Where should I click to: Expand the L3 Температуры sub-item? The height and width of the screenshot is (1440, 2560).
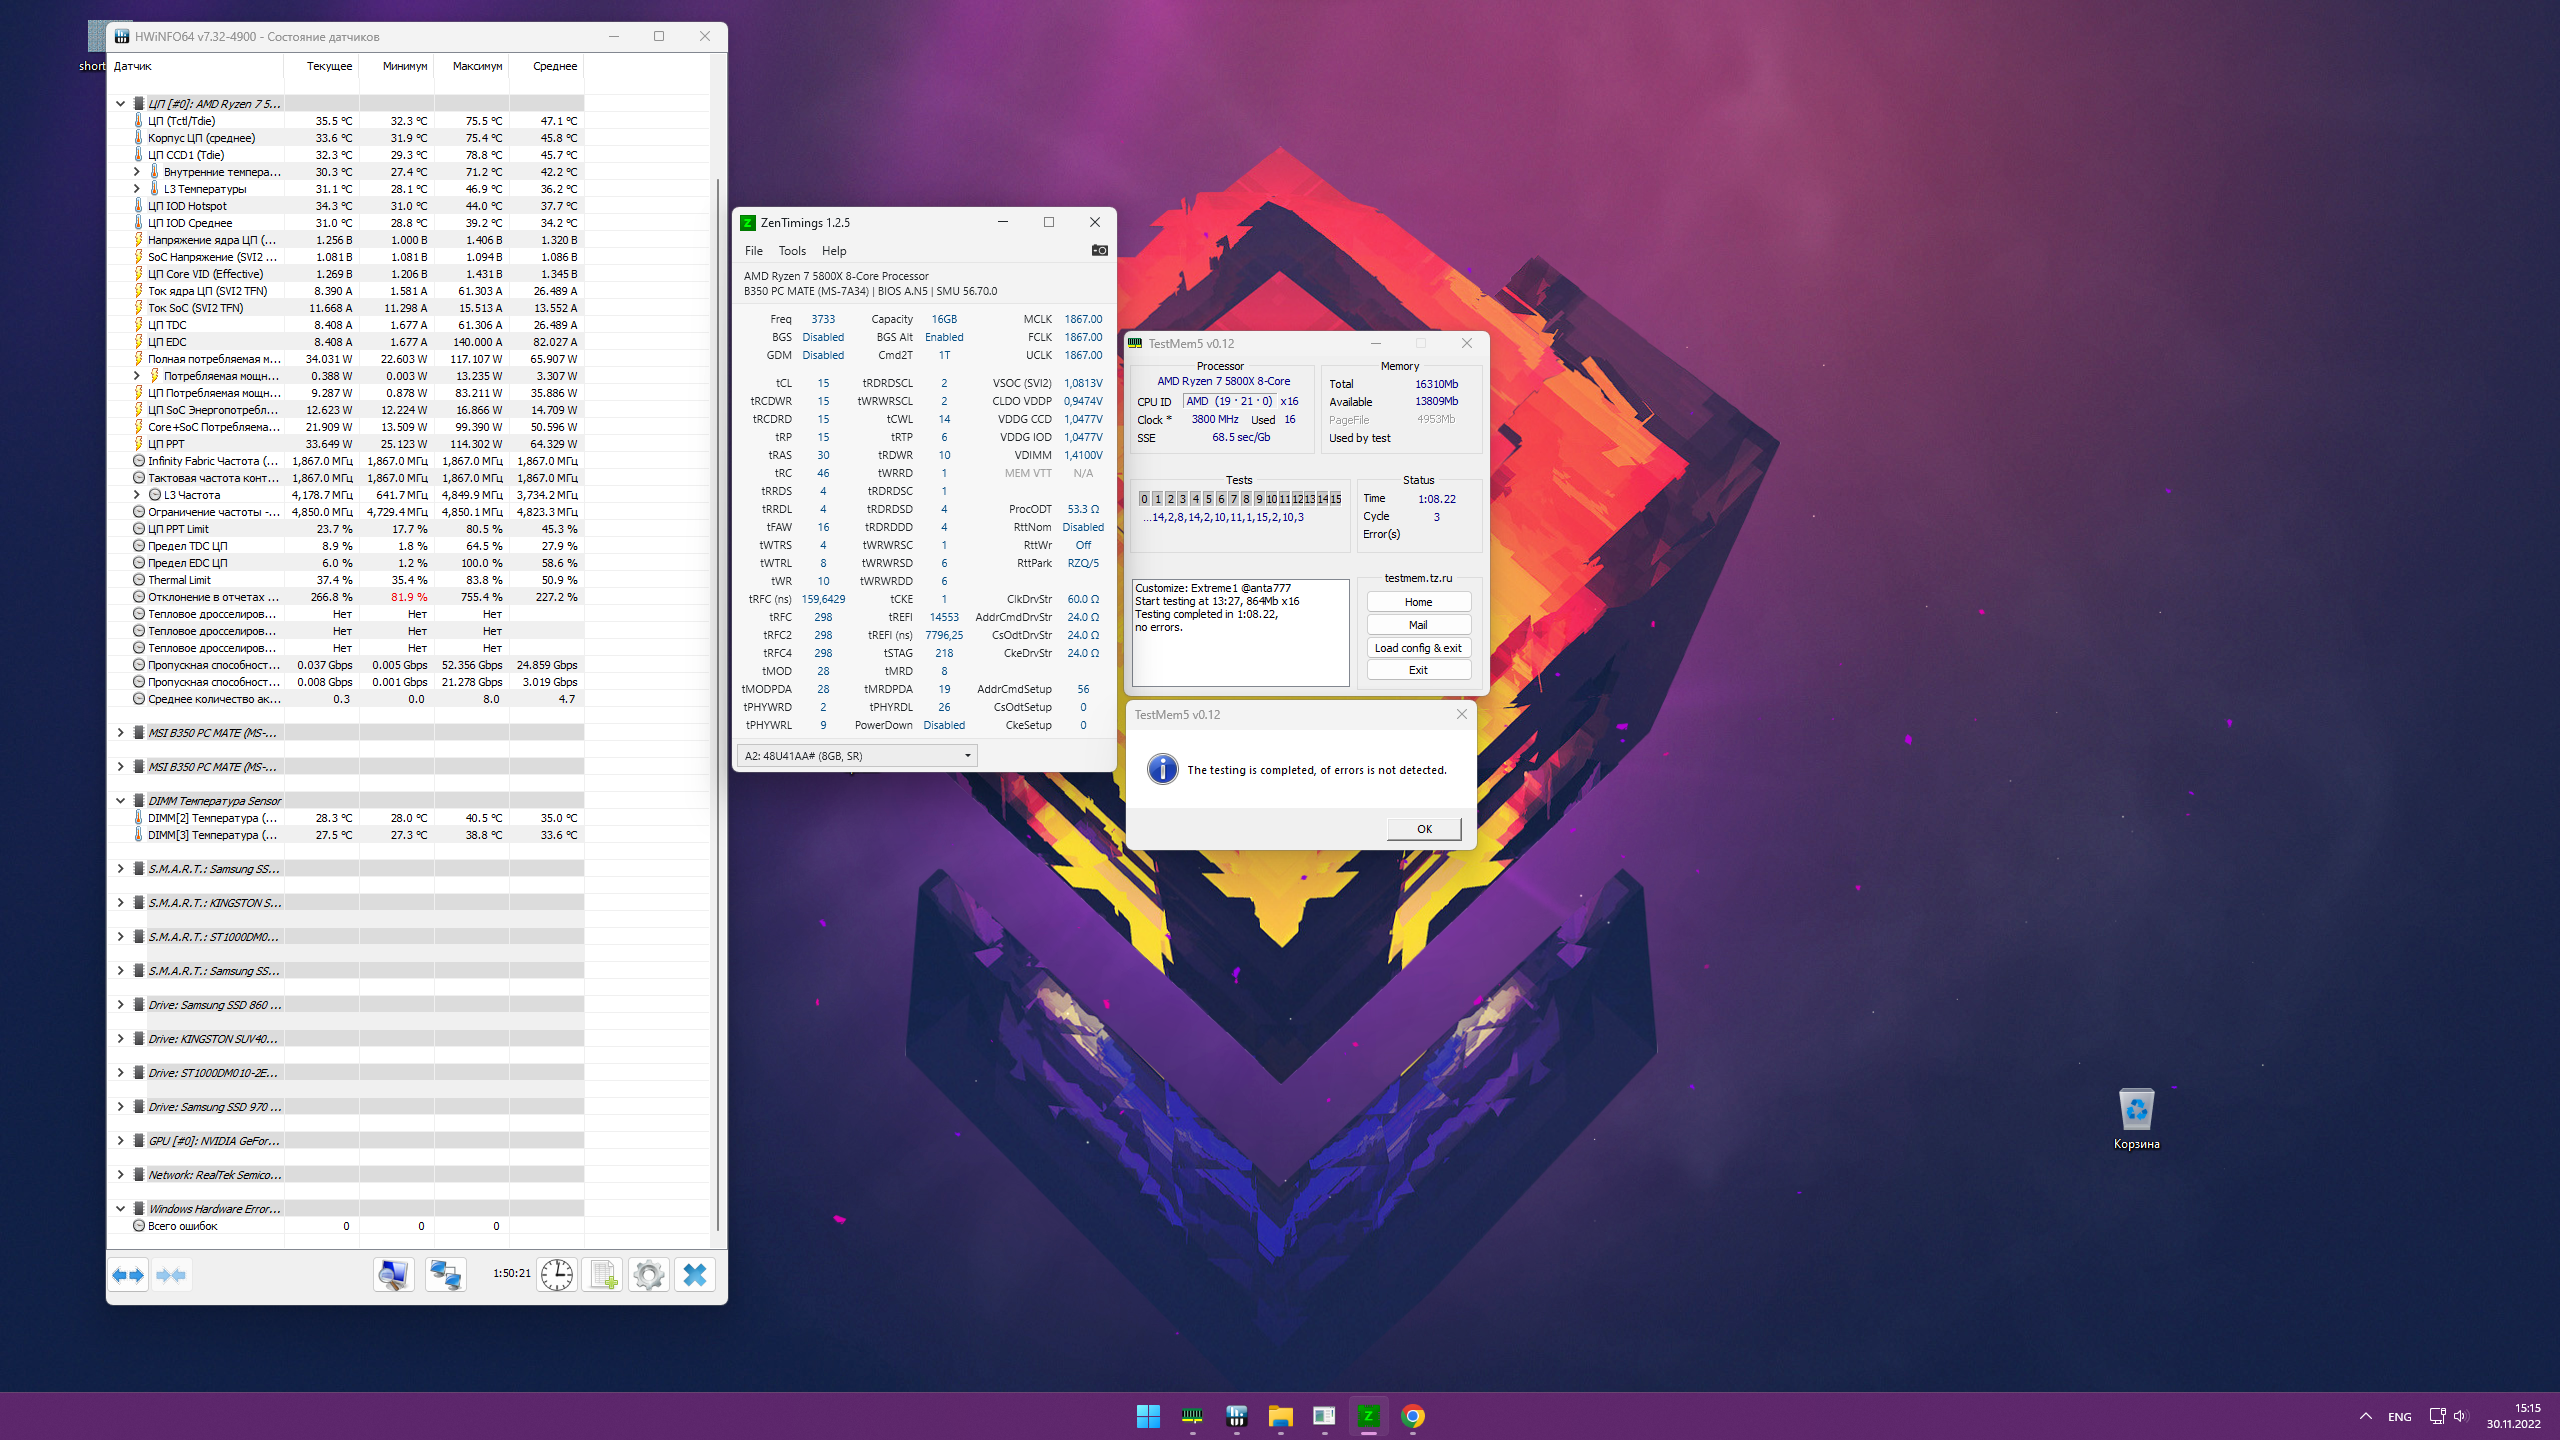(137, 189)
